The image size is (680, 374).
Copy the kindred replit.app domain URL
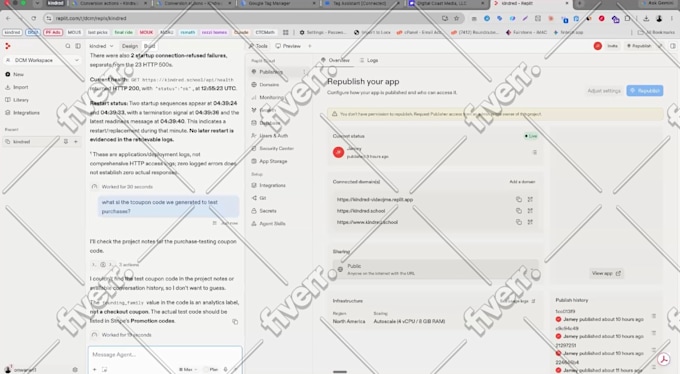[519, 200]
